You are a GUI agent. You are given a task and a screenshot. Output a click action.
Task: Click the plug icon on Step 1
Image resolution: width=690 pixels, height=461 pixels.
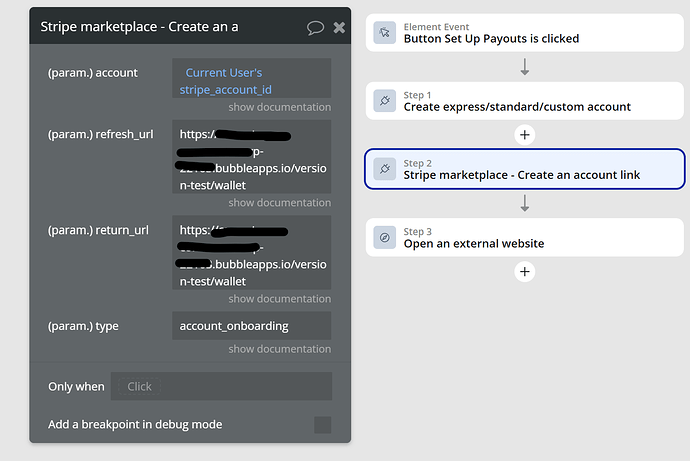(x=385, y=101)
